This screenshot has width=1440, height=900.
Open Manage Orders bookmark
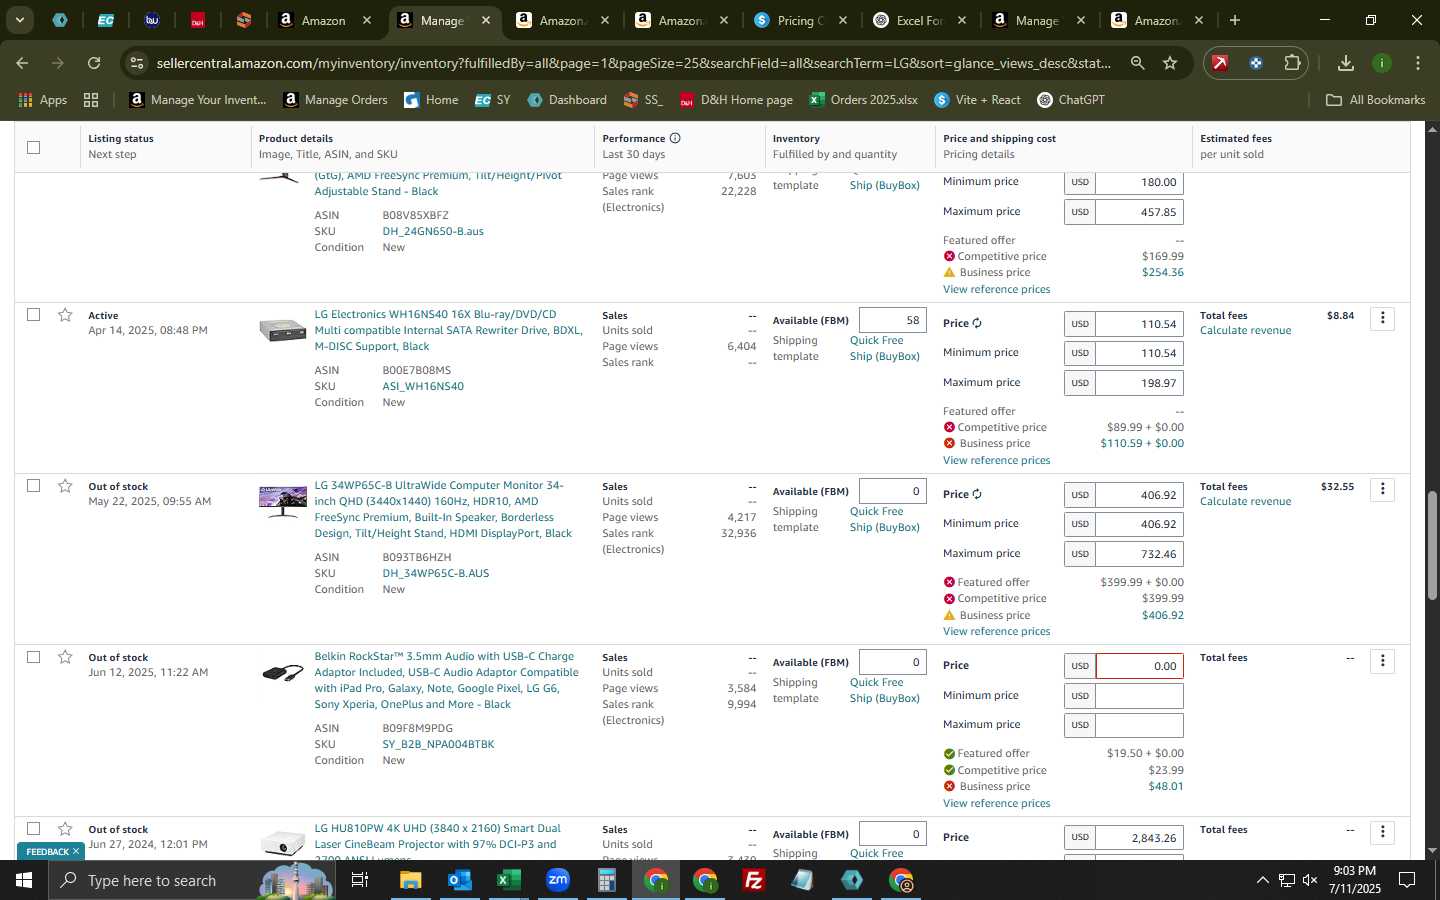point(335,100)
